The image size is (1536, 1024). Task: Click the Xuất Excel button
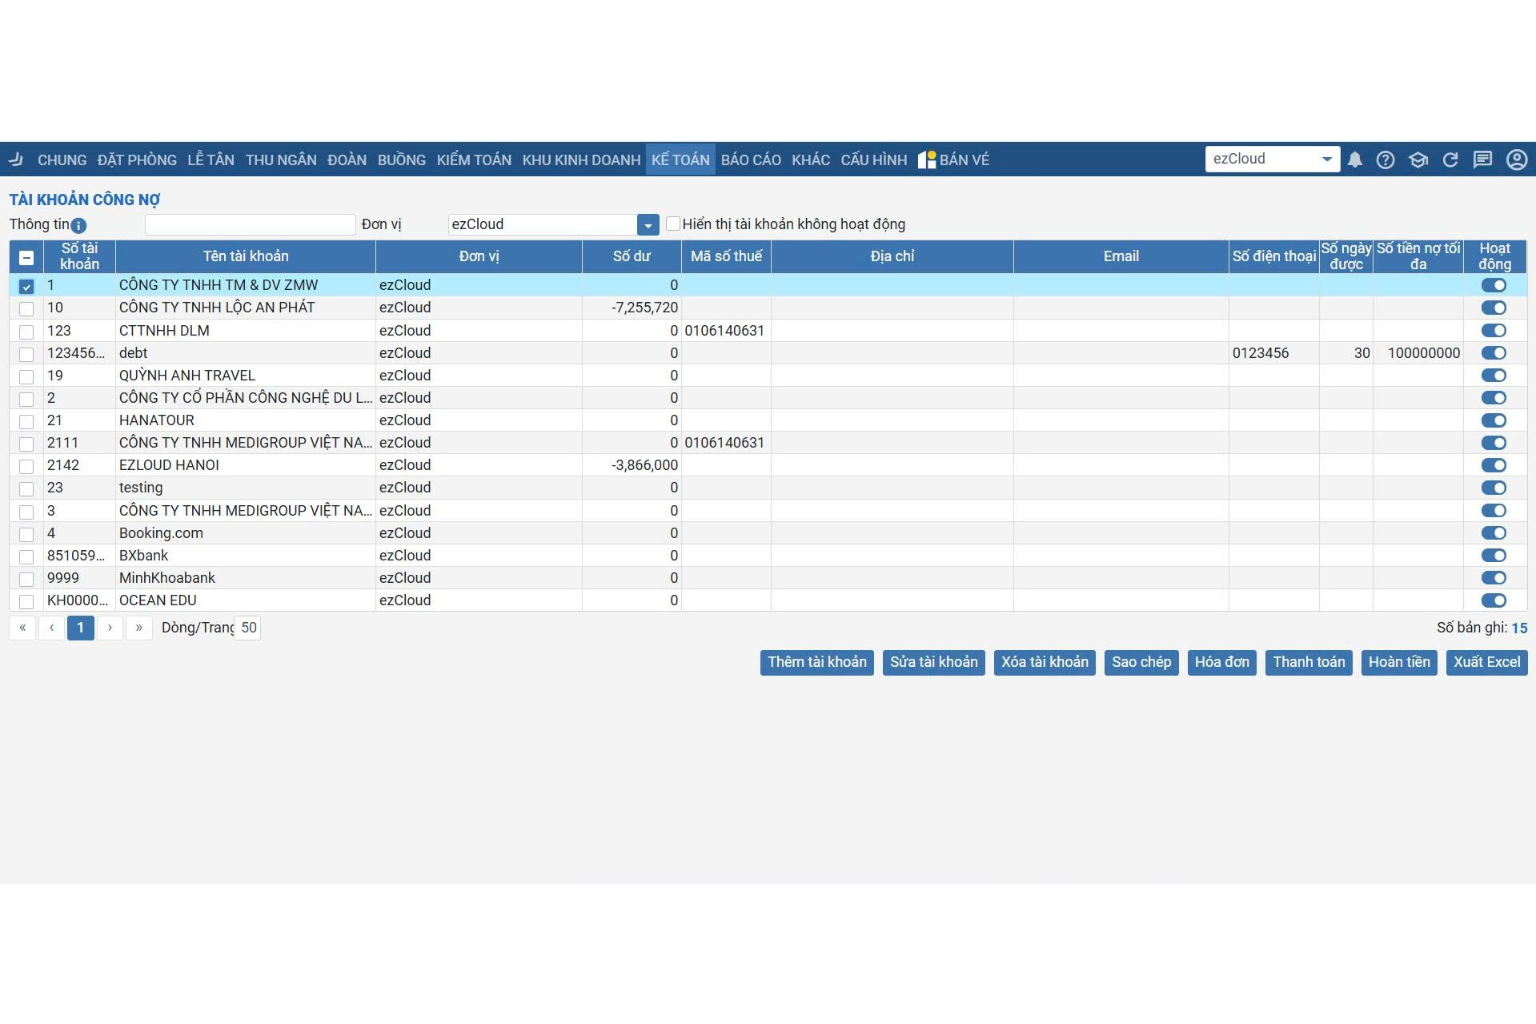tap(1486, 662)
